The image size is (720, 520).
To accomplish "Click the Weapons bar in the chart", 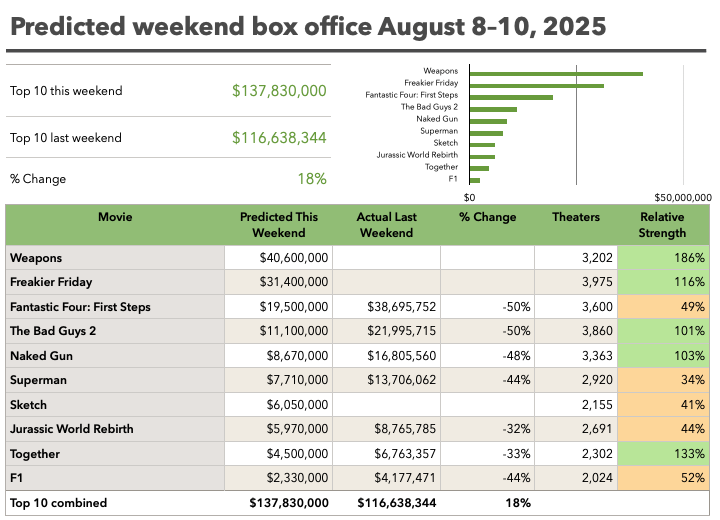I will (555, 73).
